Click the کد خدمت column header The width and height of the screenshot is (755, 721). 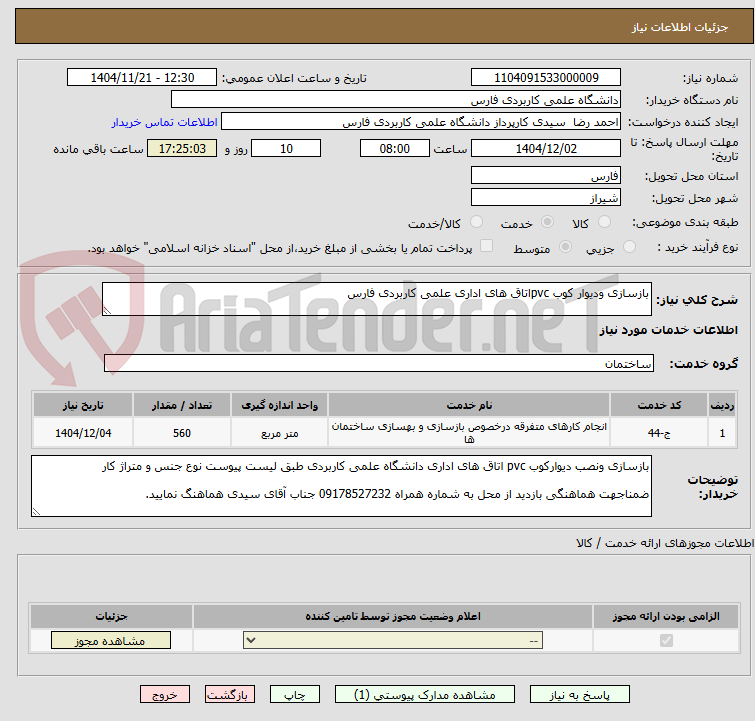pos(659,405)
